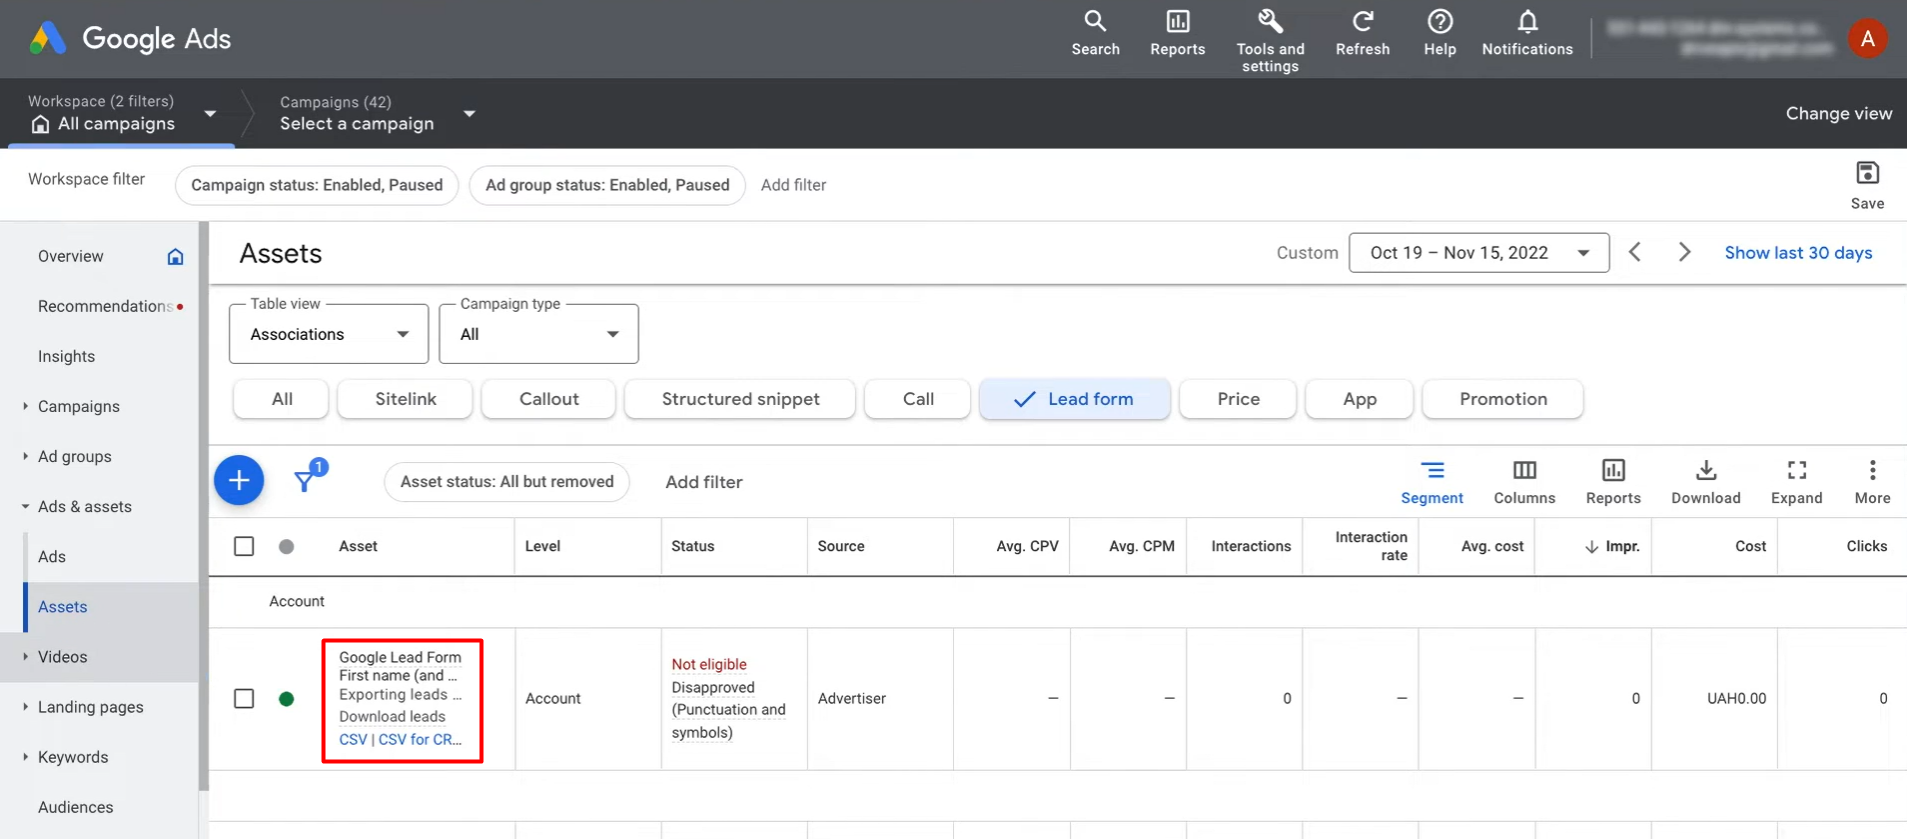Viewport: 1907px width, 839px height.
Task: Open Tools and settings wrench menu
Action: 1269,40
